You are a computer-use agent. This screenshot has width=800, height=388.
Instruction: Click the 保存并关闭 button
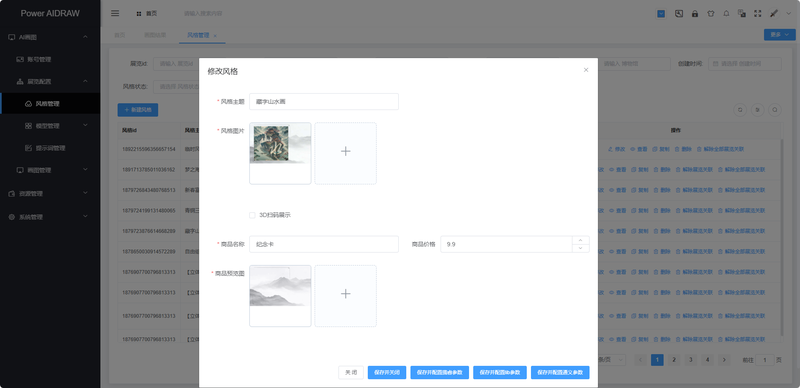tap(387, 372)
